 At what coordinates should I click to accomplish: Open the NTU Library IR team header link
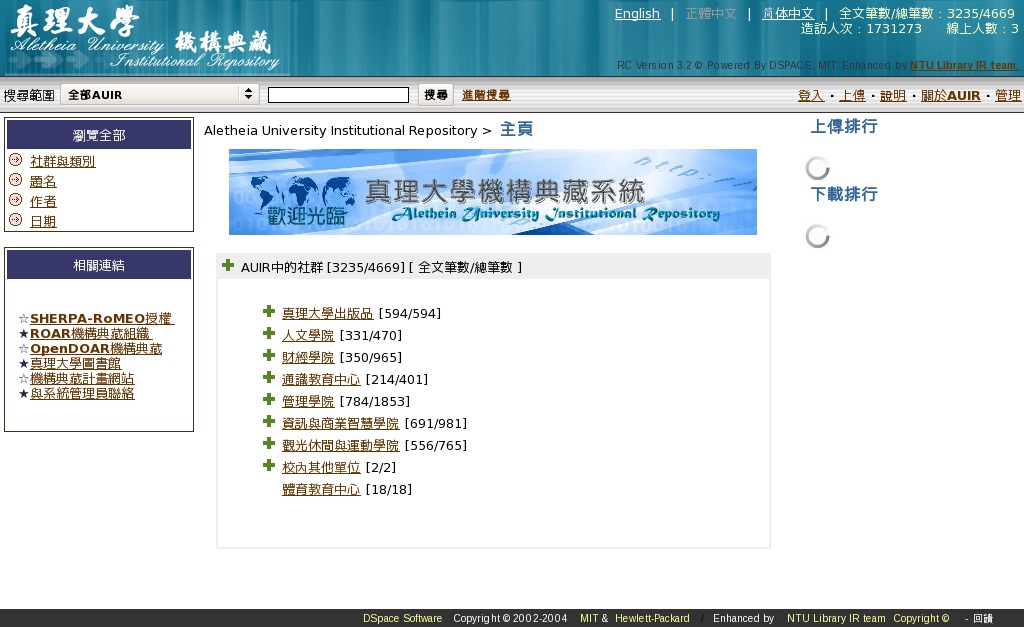tap(964, 65)
